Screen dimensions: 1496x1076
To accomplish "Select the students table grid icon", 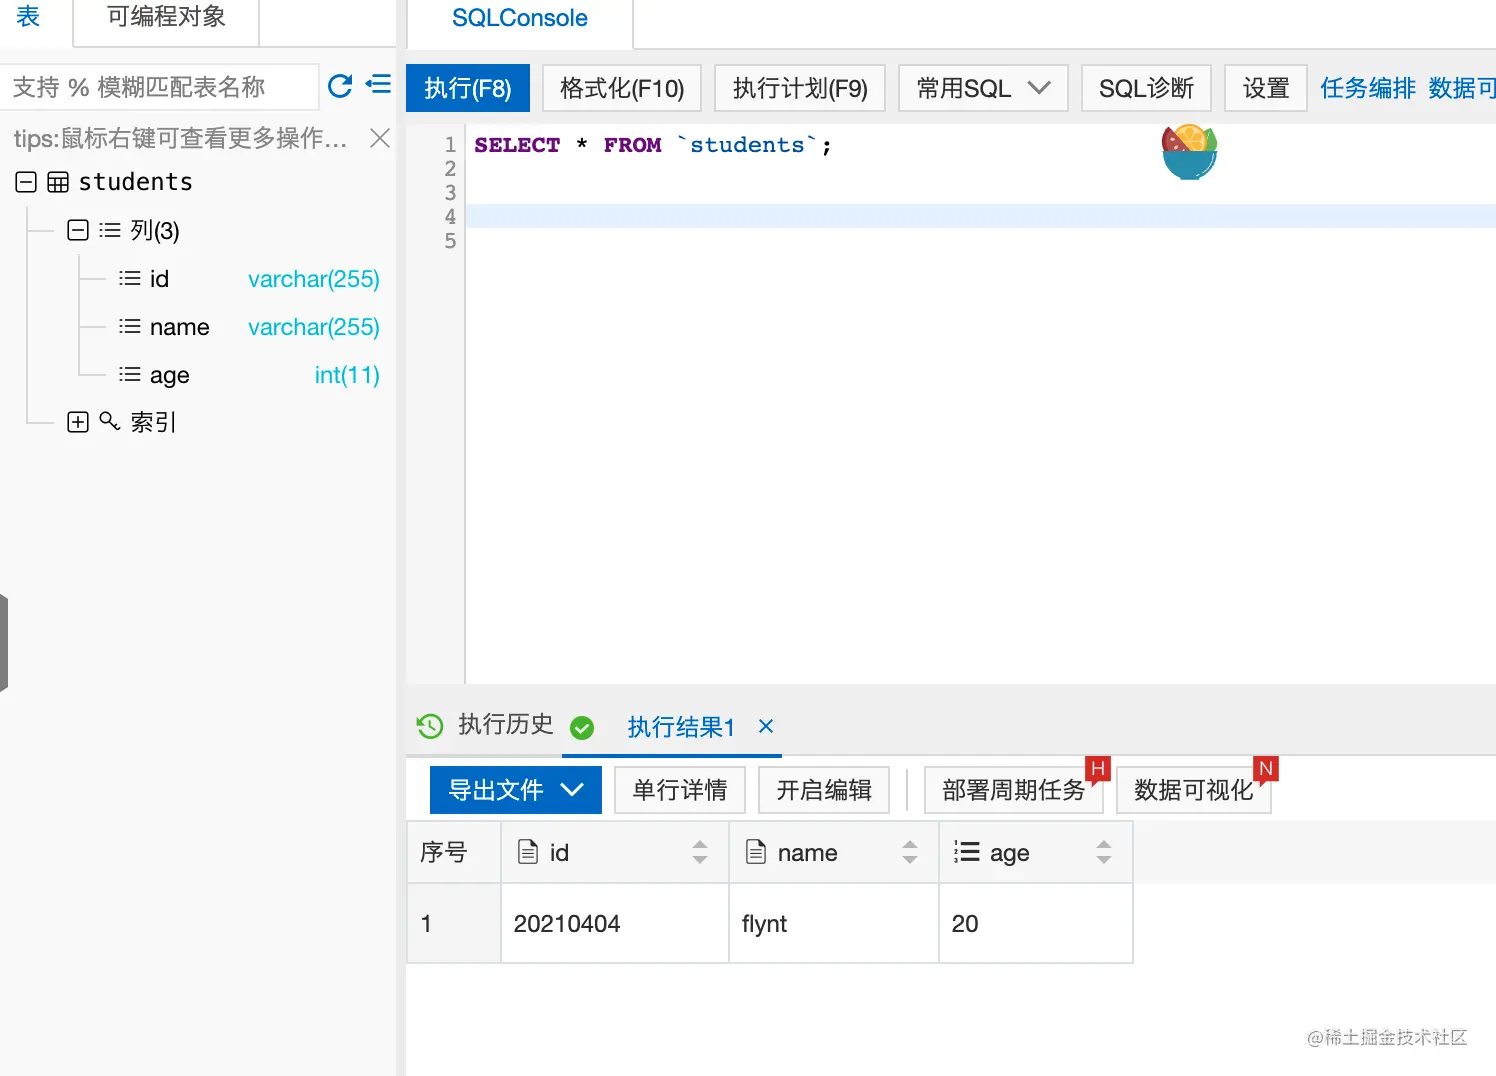I will click(58, 182).
